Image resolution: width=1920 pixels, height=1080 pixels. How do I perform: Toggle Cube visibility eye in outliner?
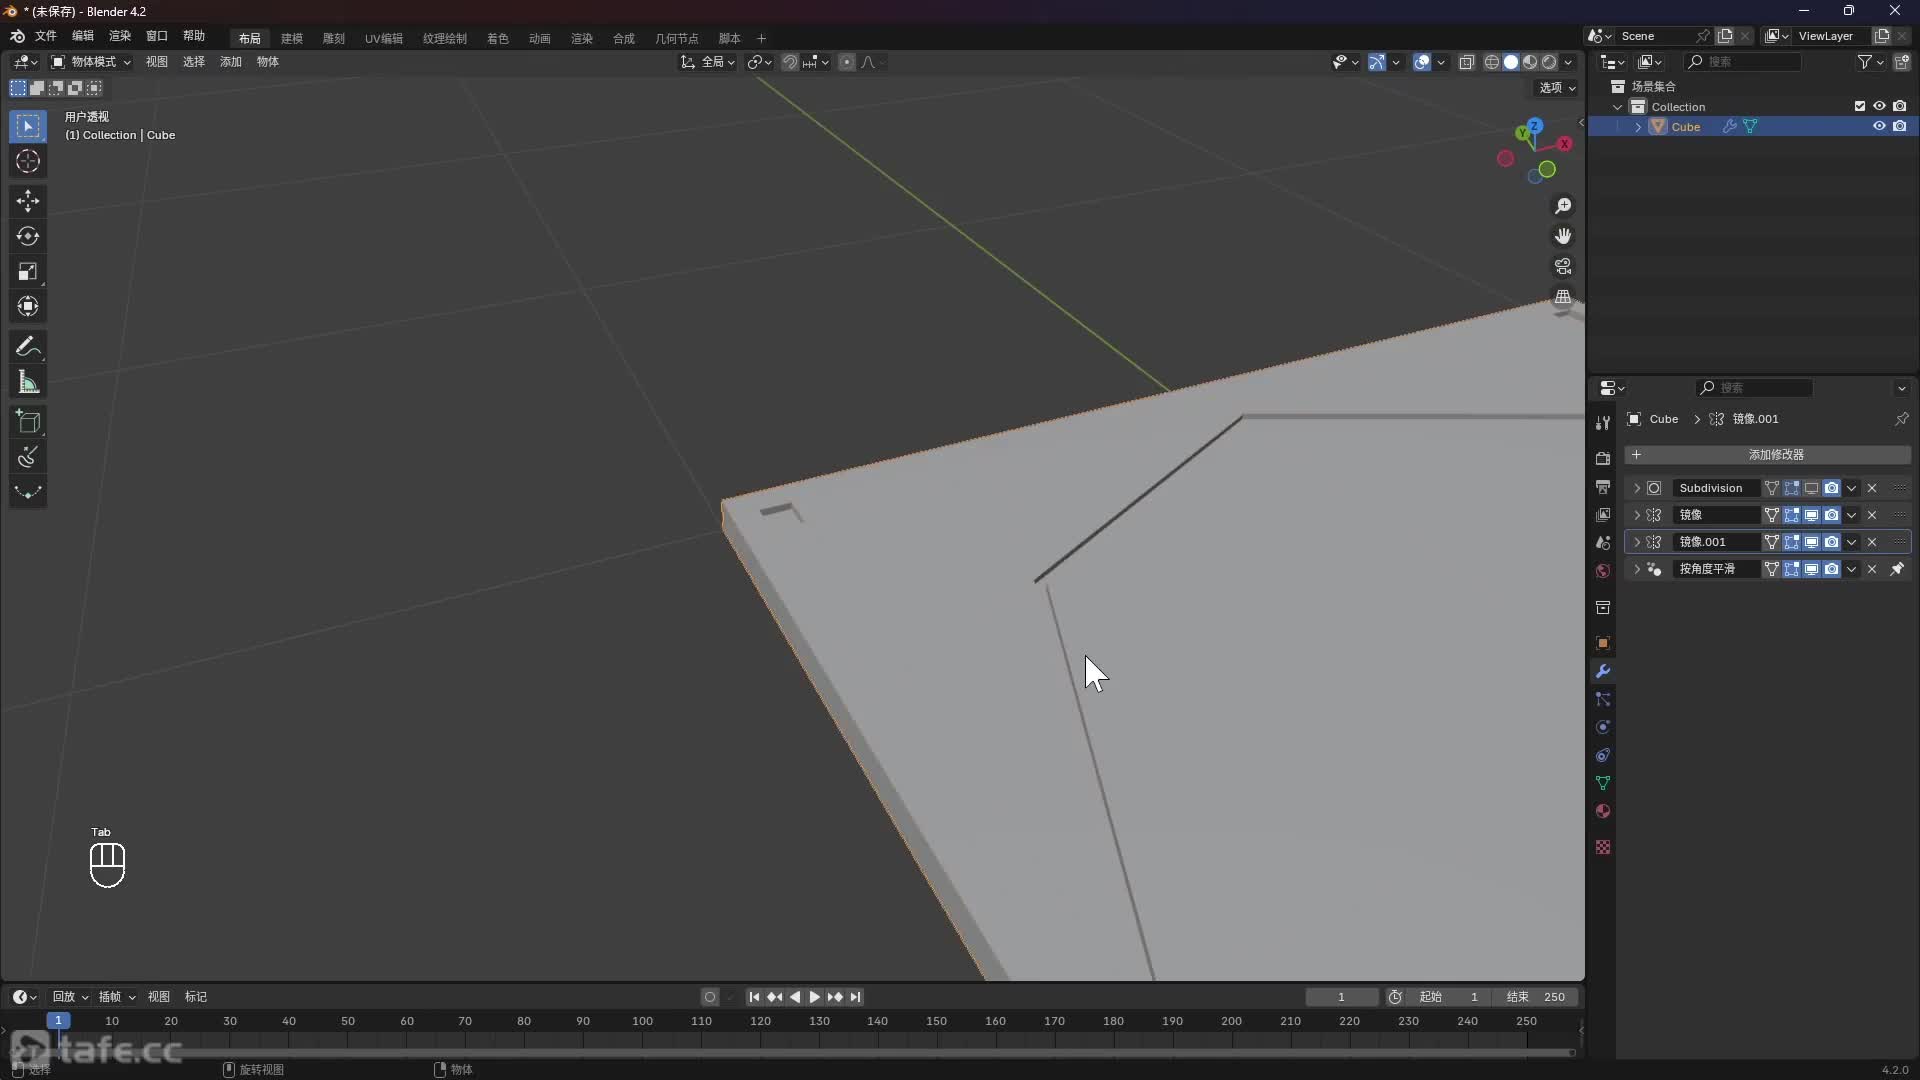click(1879, 127)
